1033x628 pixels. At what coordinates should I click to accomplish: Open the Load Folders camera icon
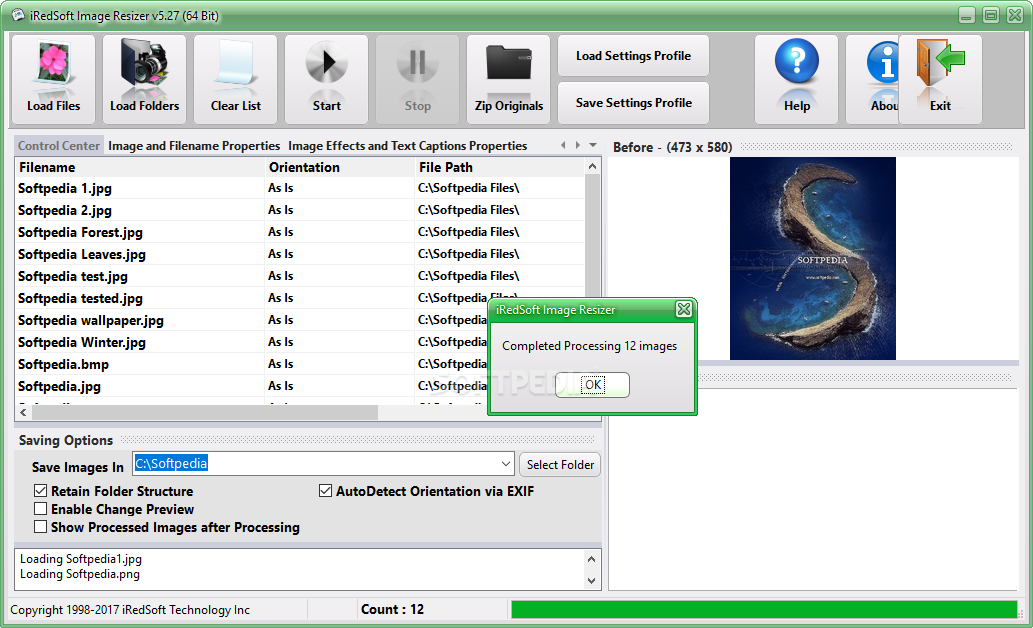[x=144, y=79]
